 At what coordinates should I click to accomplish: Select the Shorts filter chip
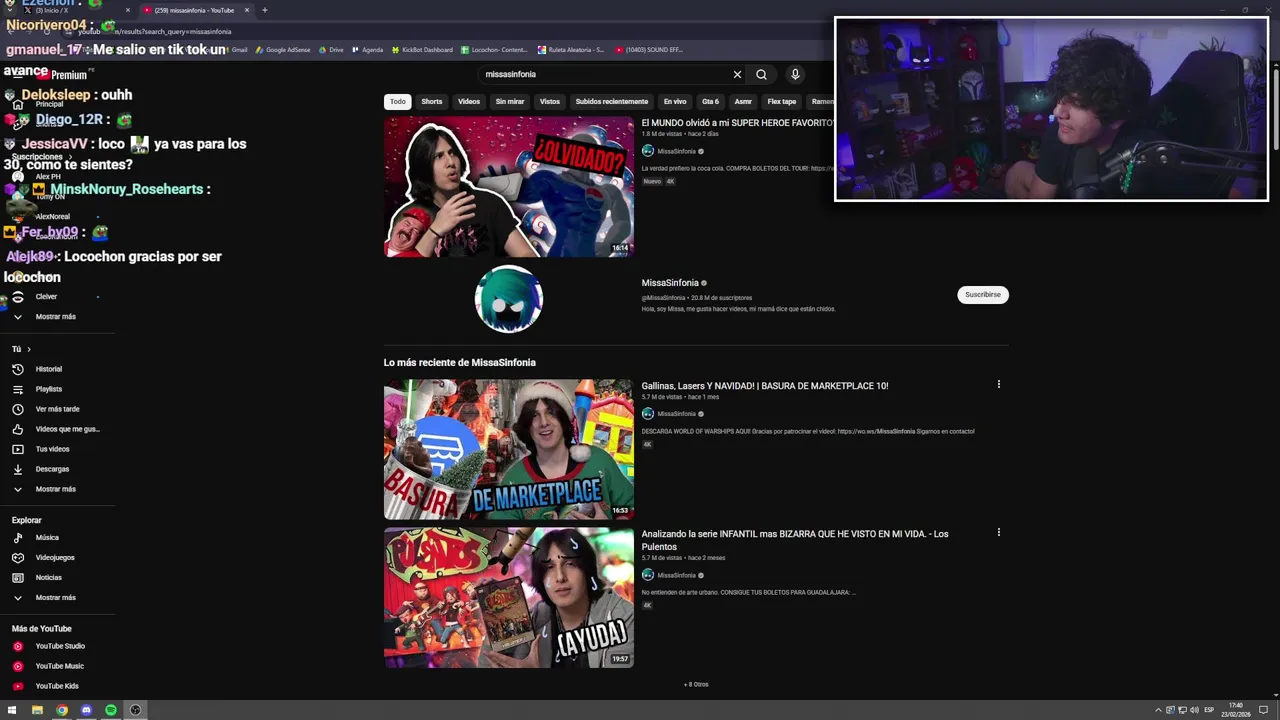(432, 101)
